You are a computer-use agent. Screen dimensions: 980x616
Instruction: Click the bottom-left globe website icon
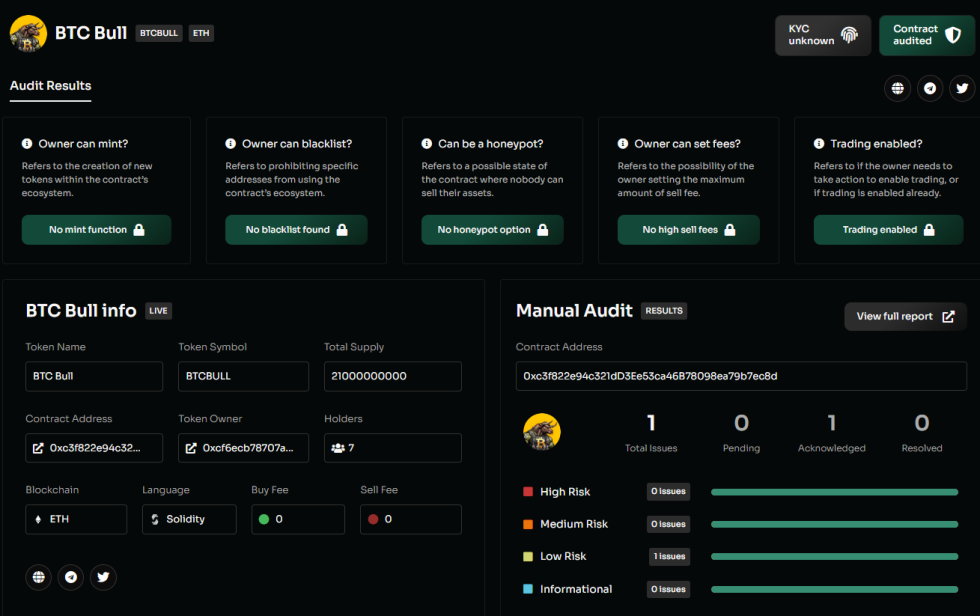pyautogui.click(x=39, y=576)
